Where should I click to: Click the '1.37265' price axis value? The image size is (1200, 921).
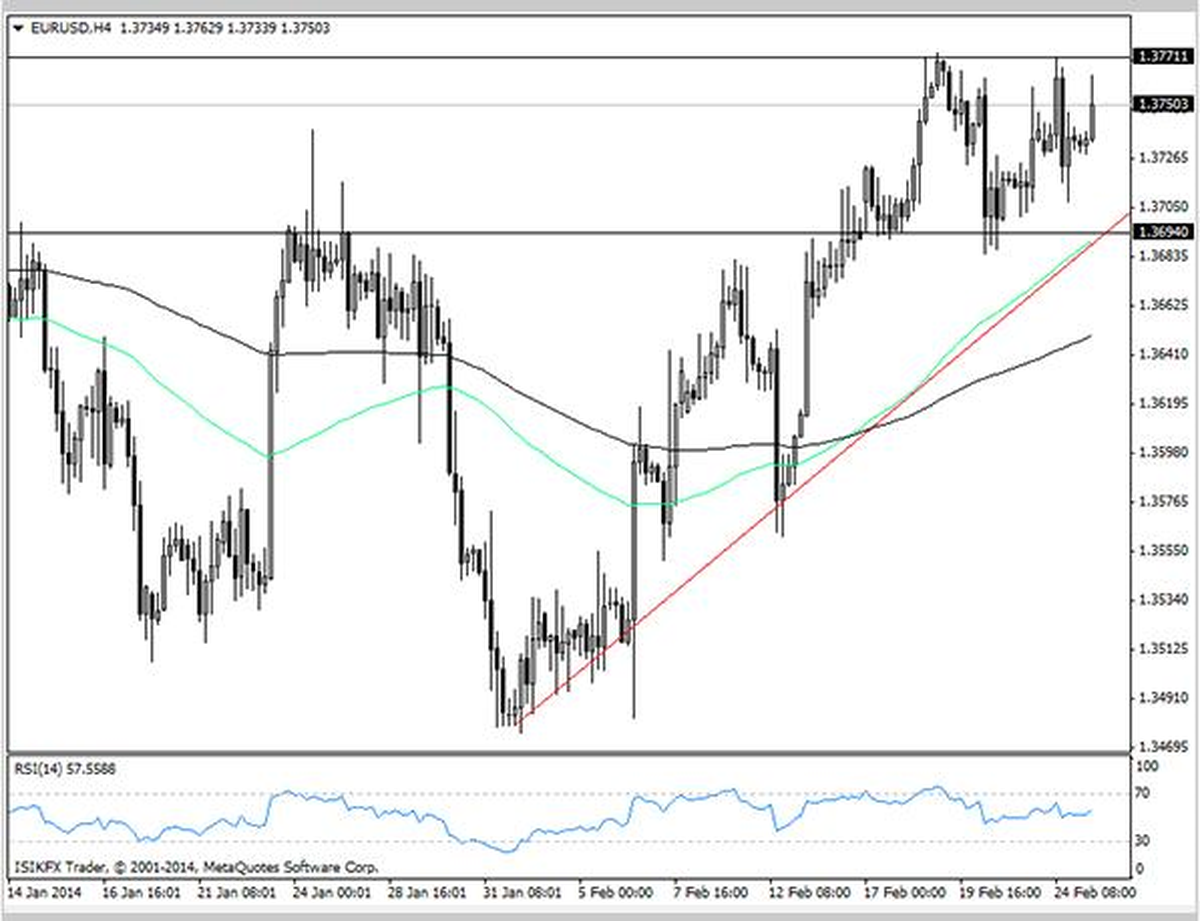point(1164,157)
